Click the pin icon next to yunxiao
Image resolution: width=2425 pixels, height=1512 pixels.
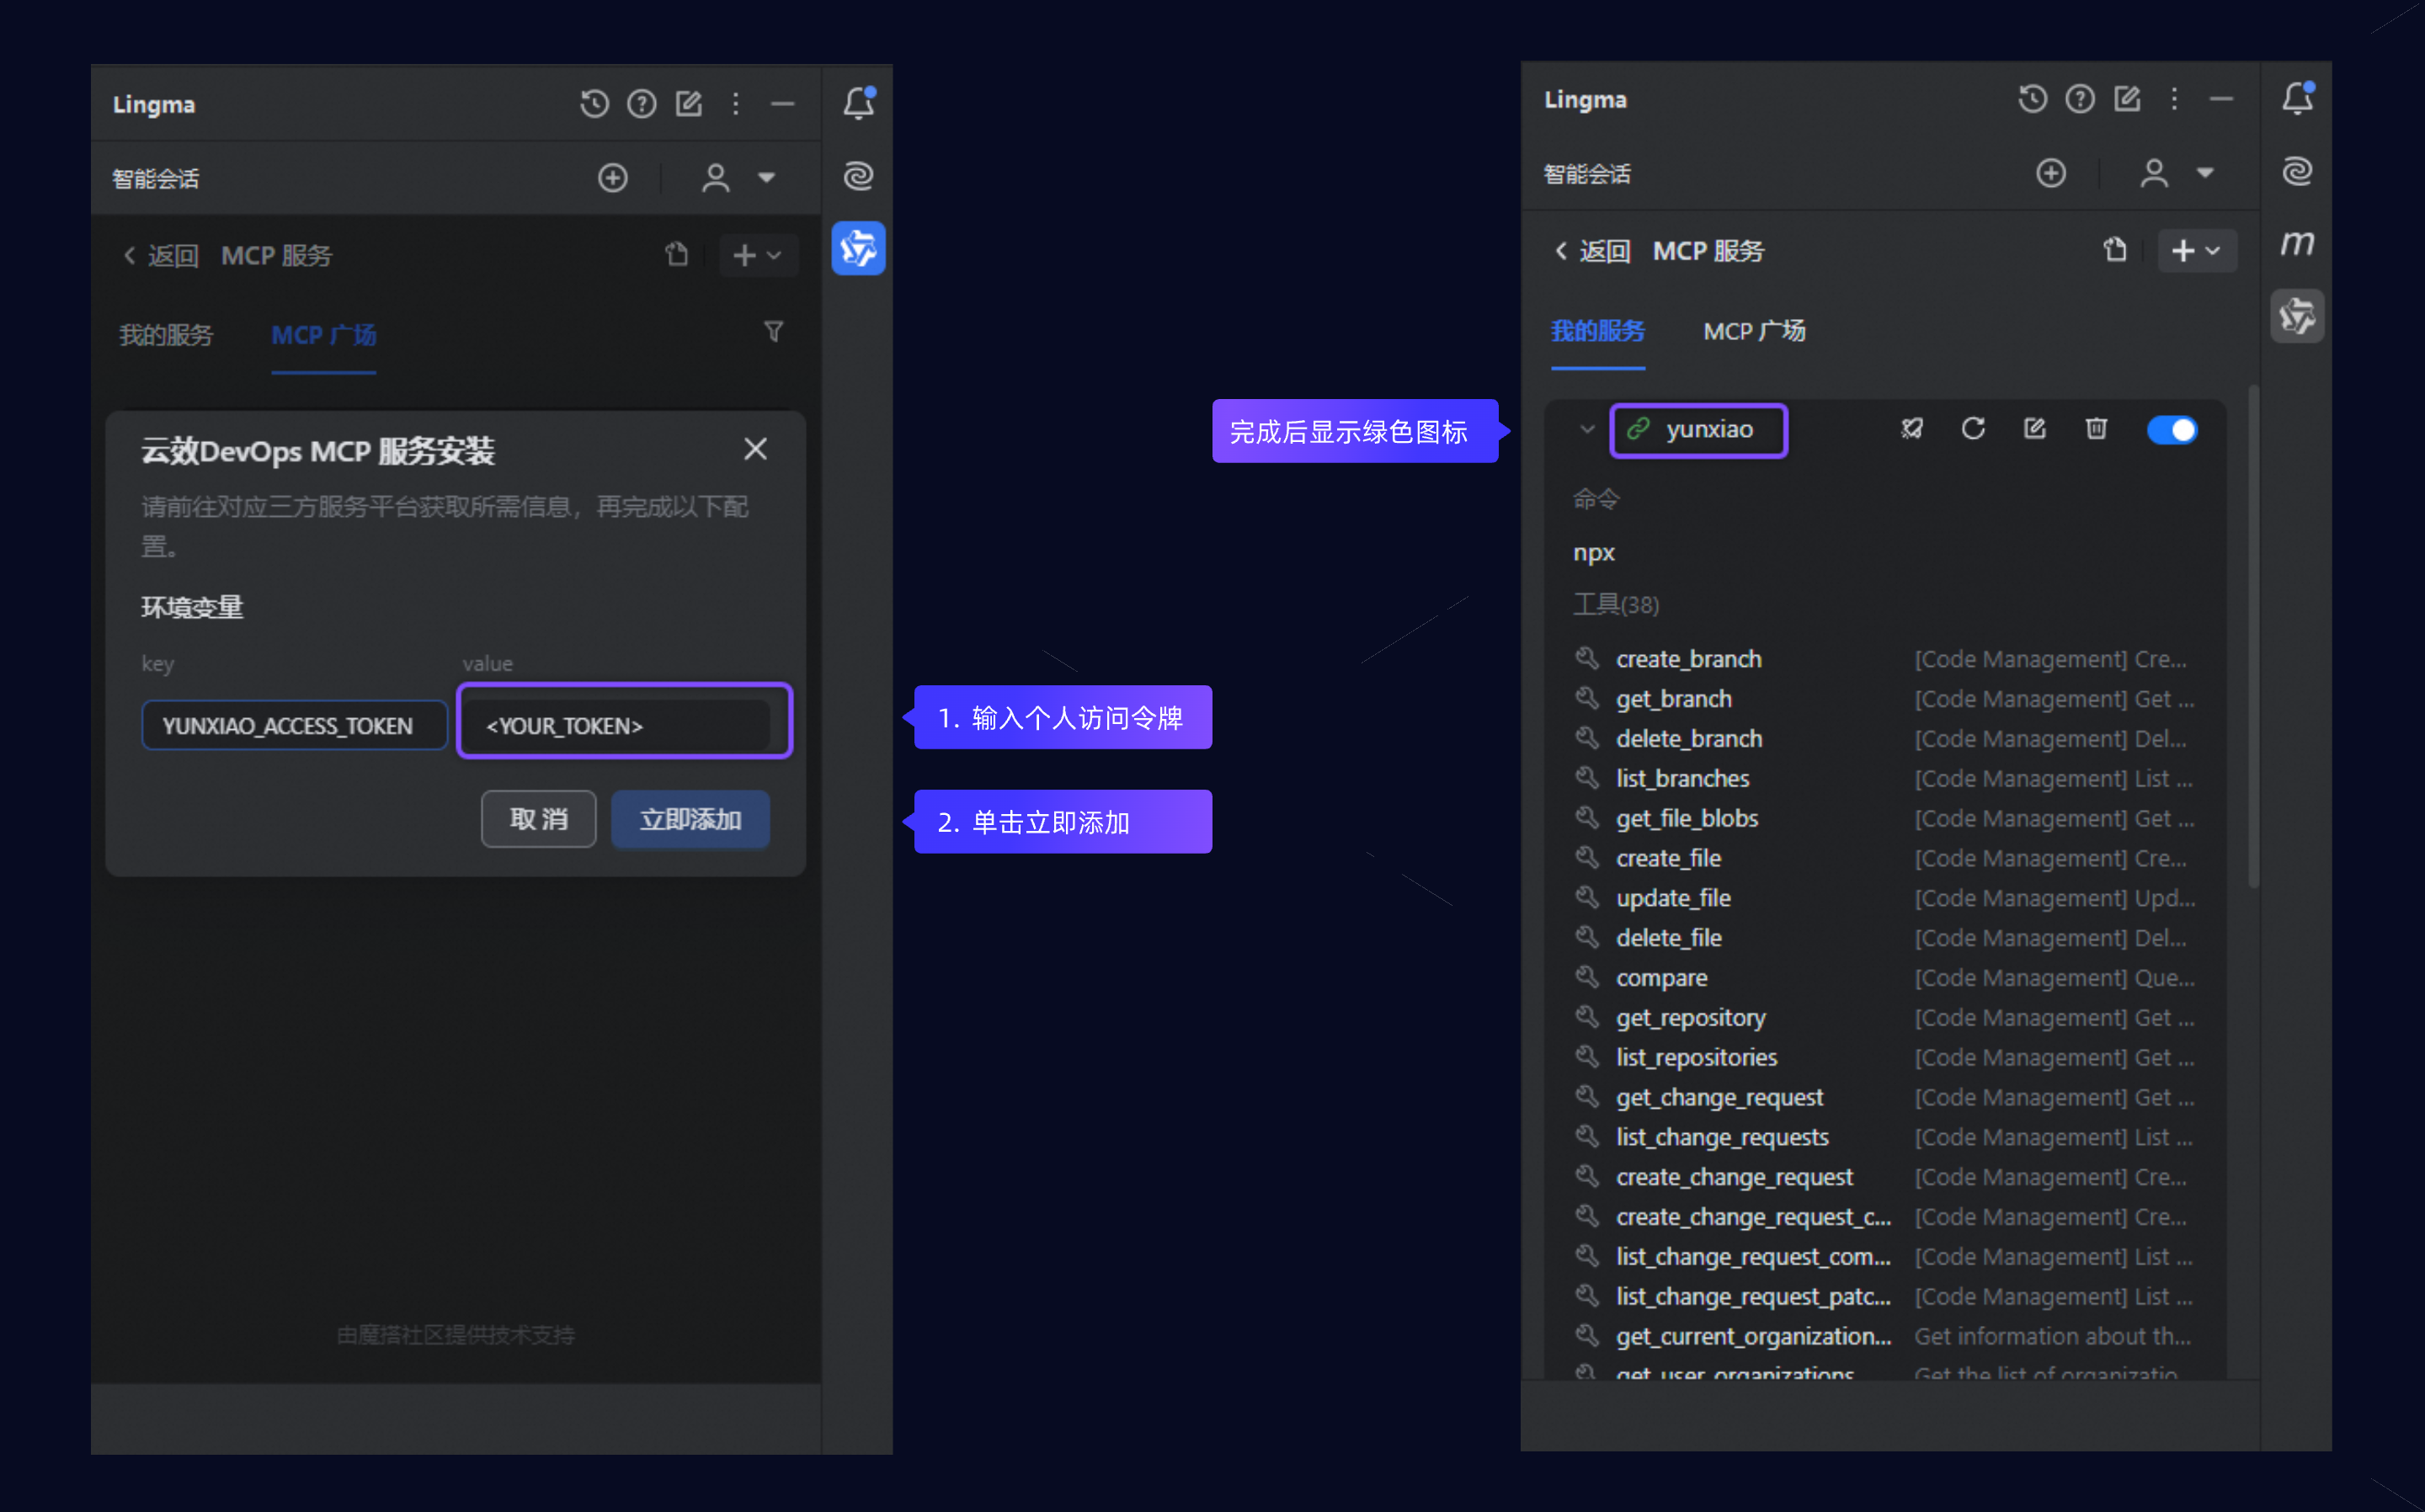tap(1911, 429)
